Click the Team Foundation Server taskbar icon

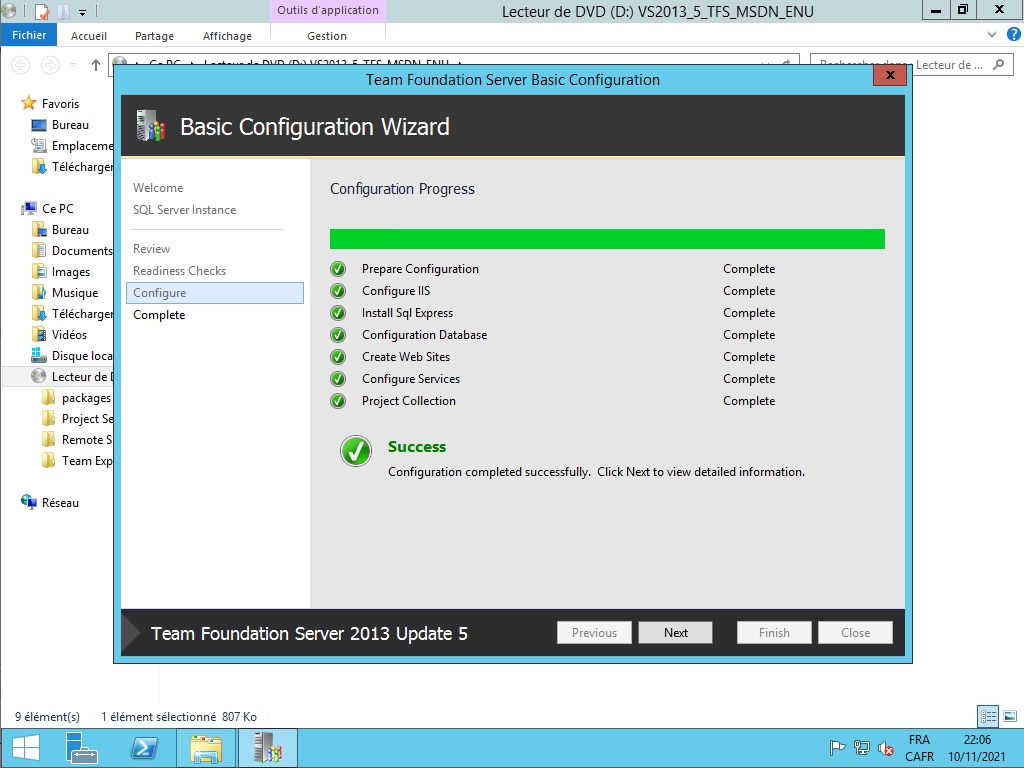click(x=267, y=748)
